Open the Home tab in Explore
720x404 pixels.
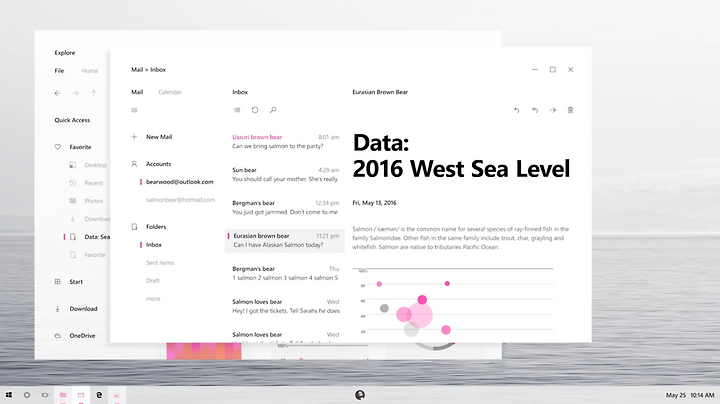(x=90, y=71)
